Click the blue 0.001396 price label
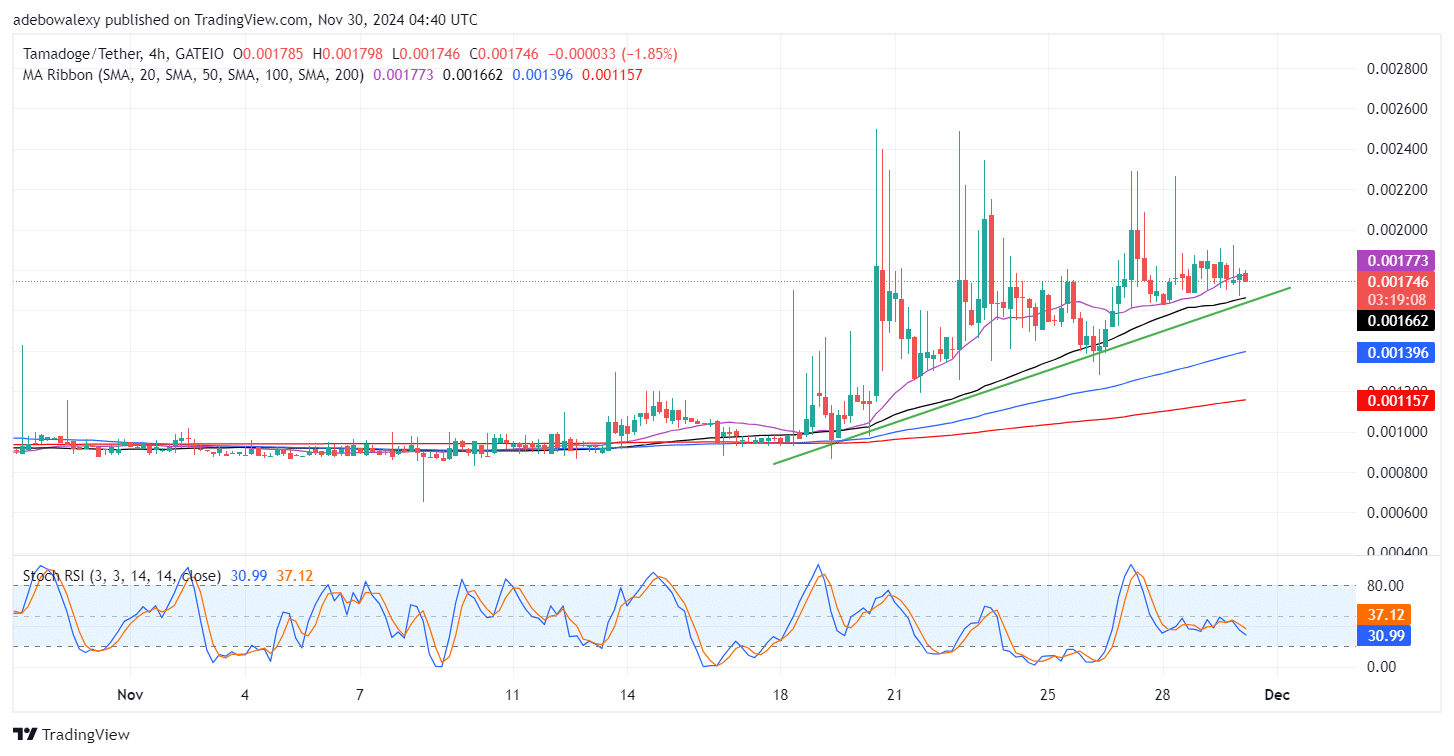Image resolution: width=1454 pixels, height=756 pixels. coord(1395,353)
